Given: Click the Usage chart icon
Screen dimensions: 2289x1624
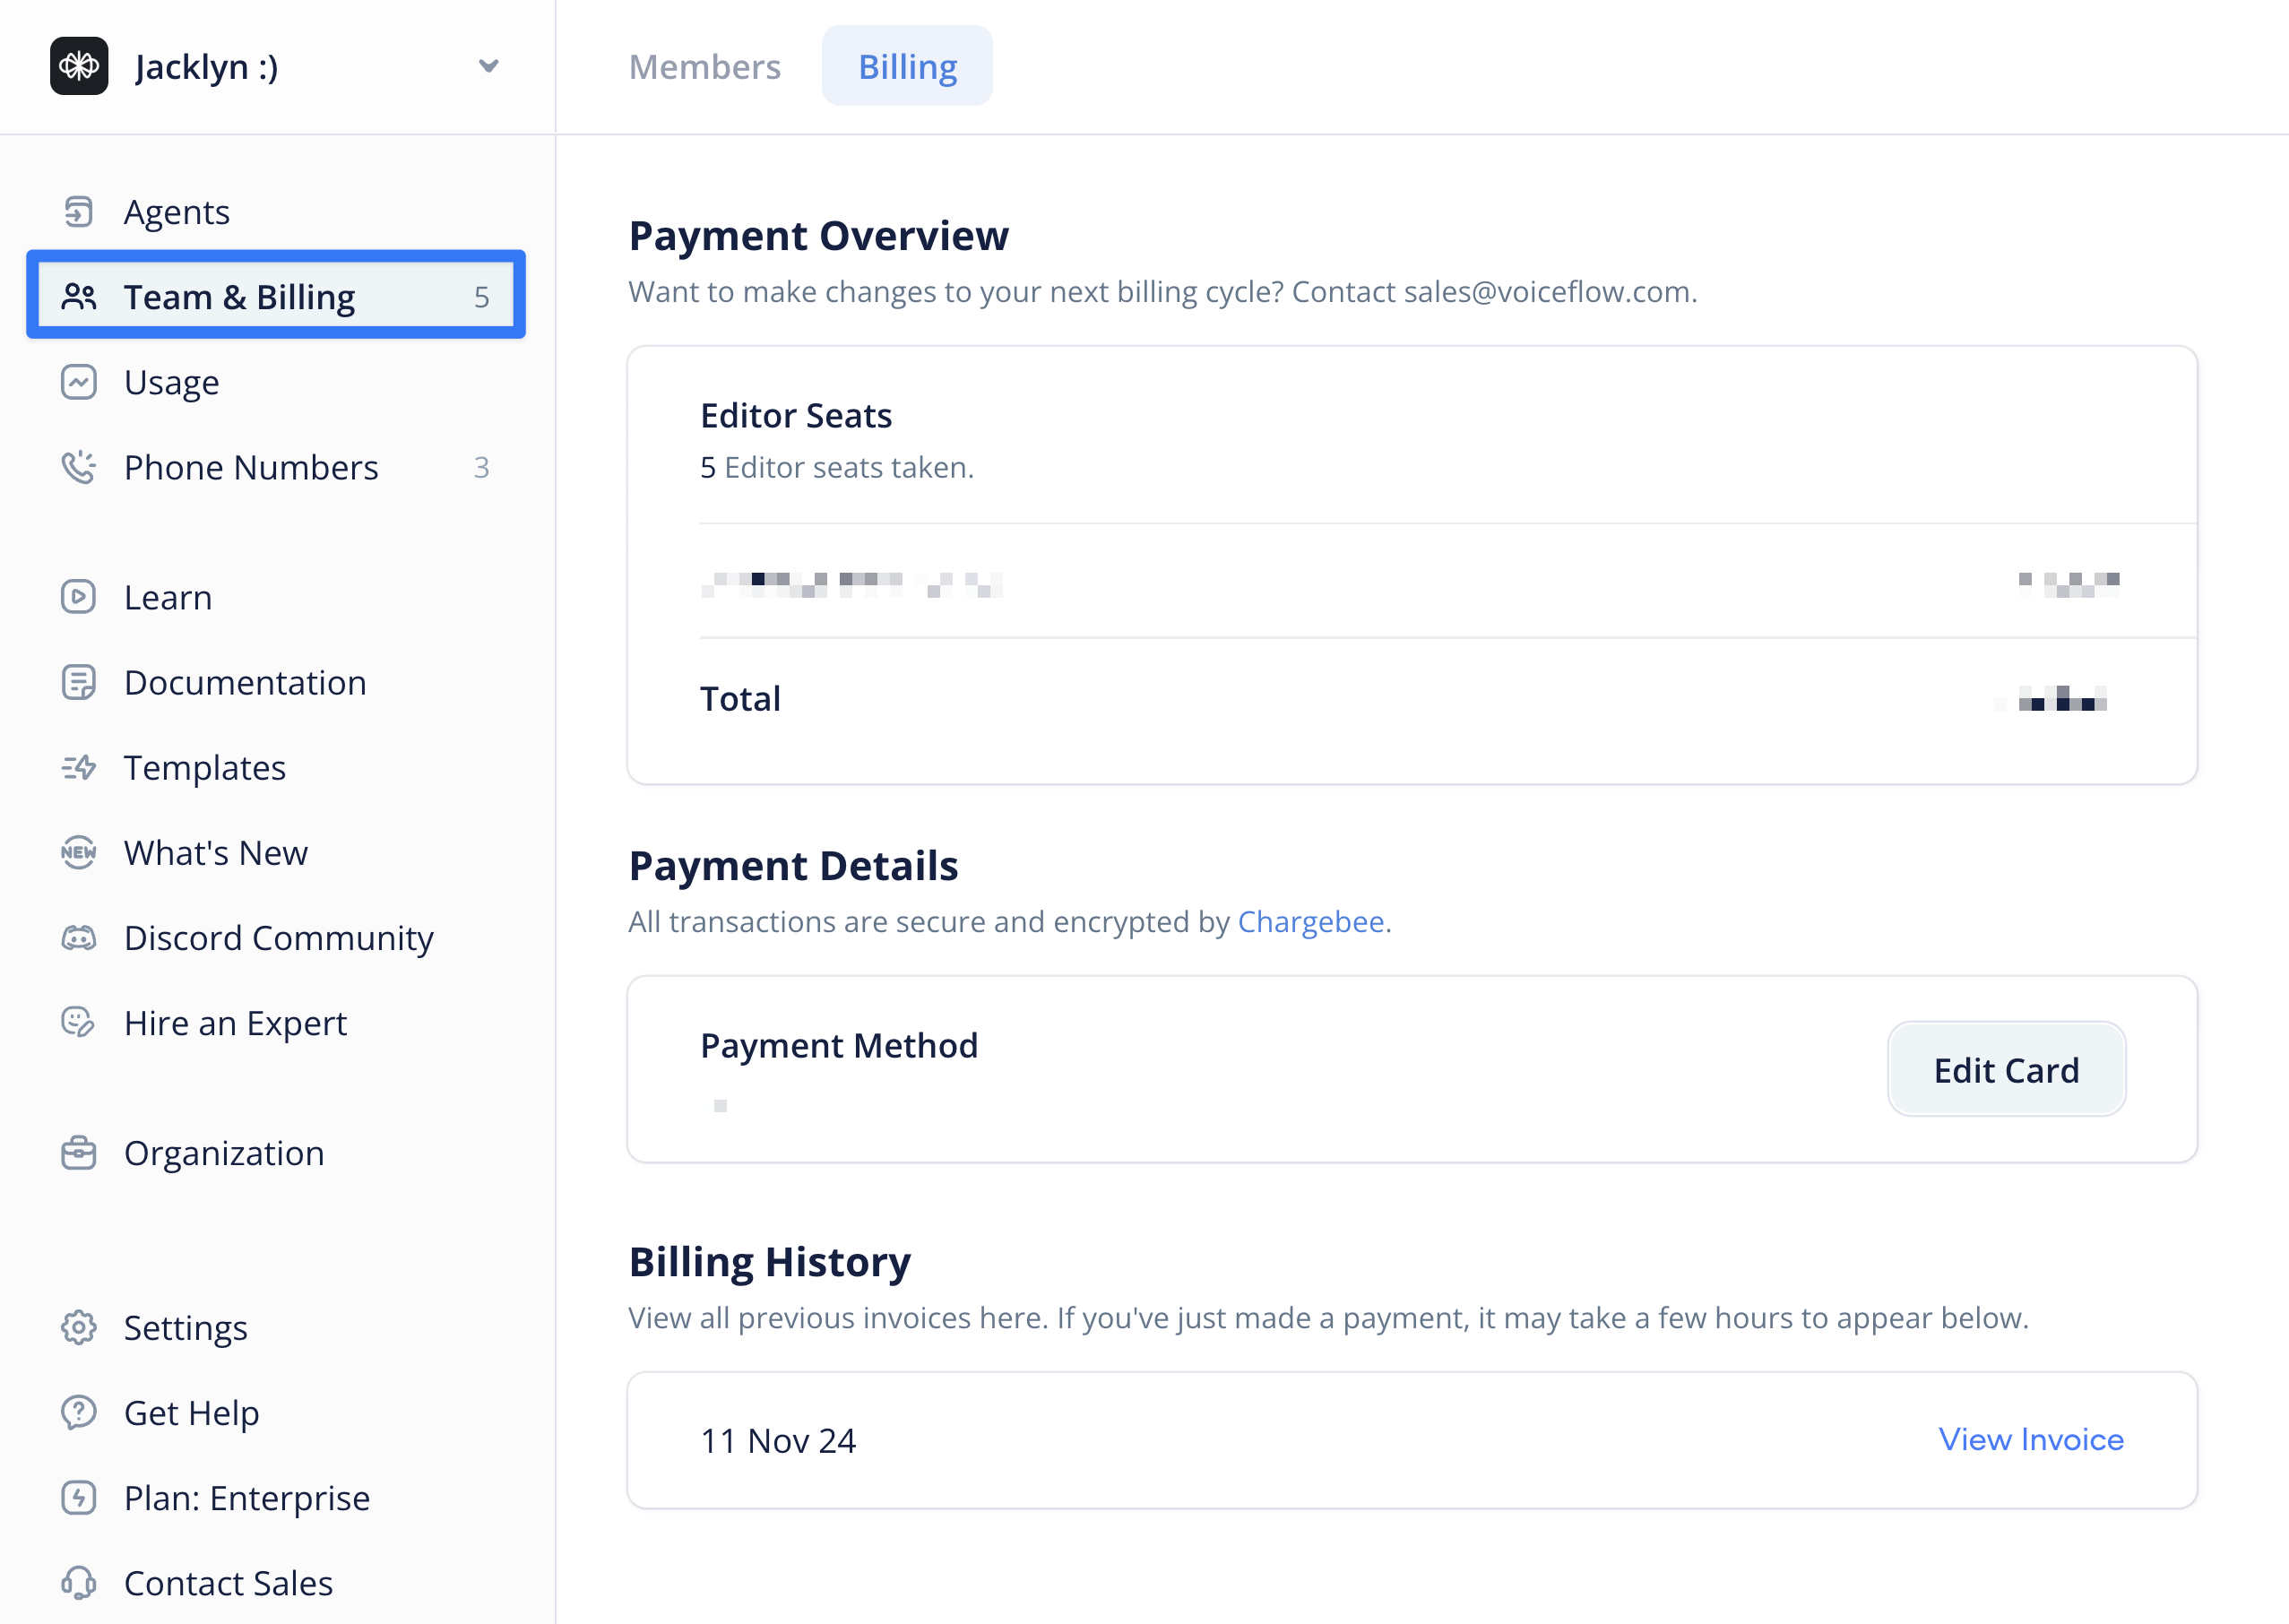Looking at the screenshot, I should point(78,382).
